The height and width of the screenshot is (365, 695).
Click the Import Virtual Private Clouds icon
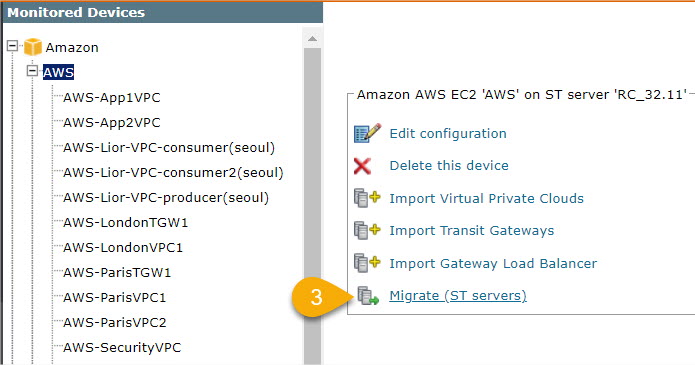click(367, 198)
